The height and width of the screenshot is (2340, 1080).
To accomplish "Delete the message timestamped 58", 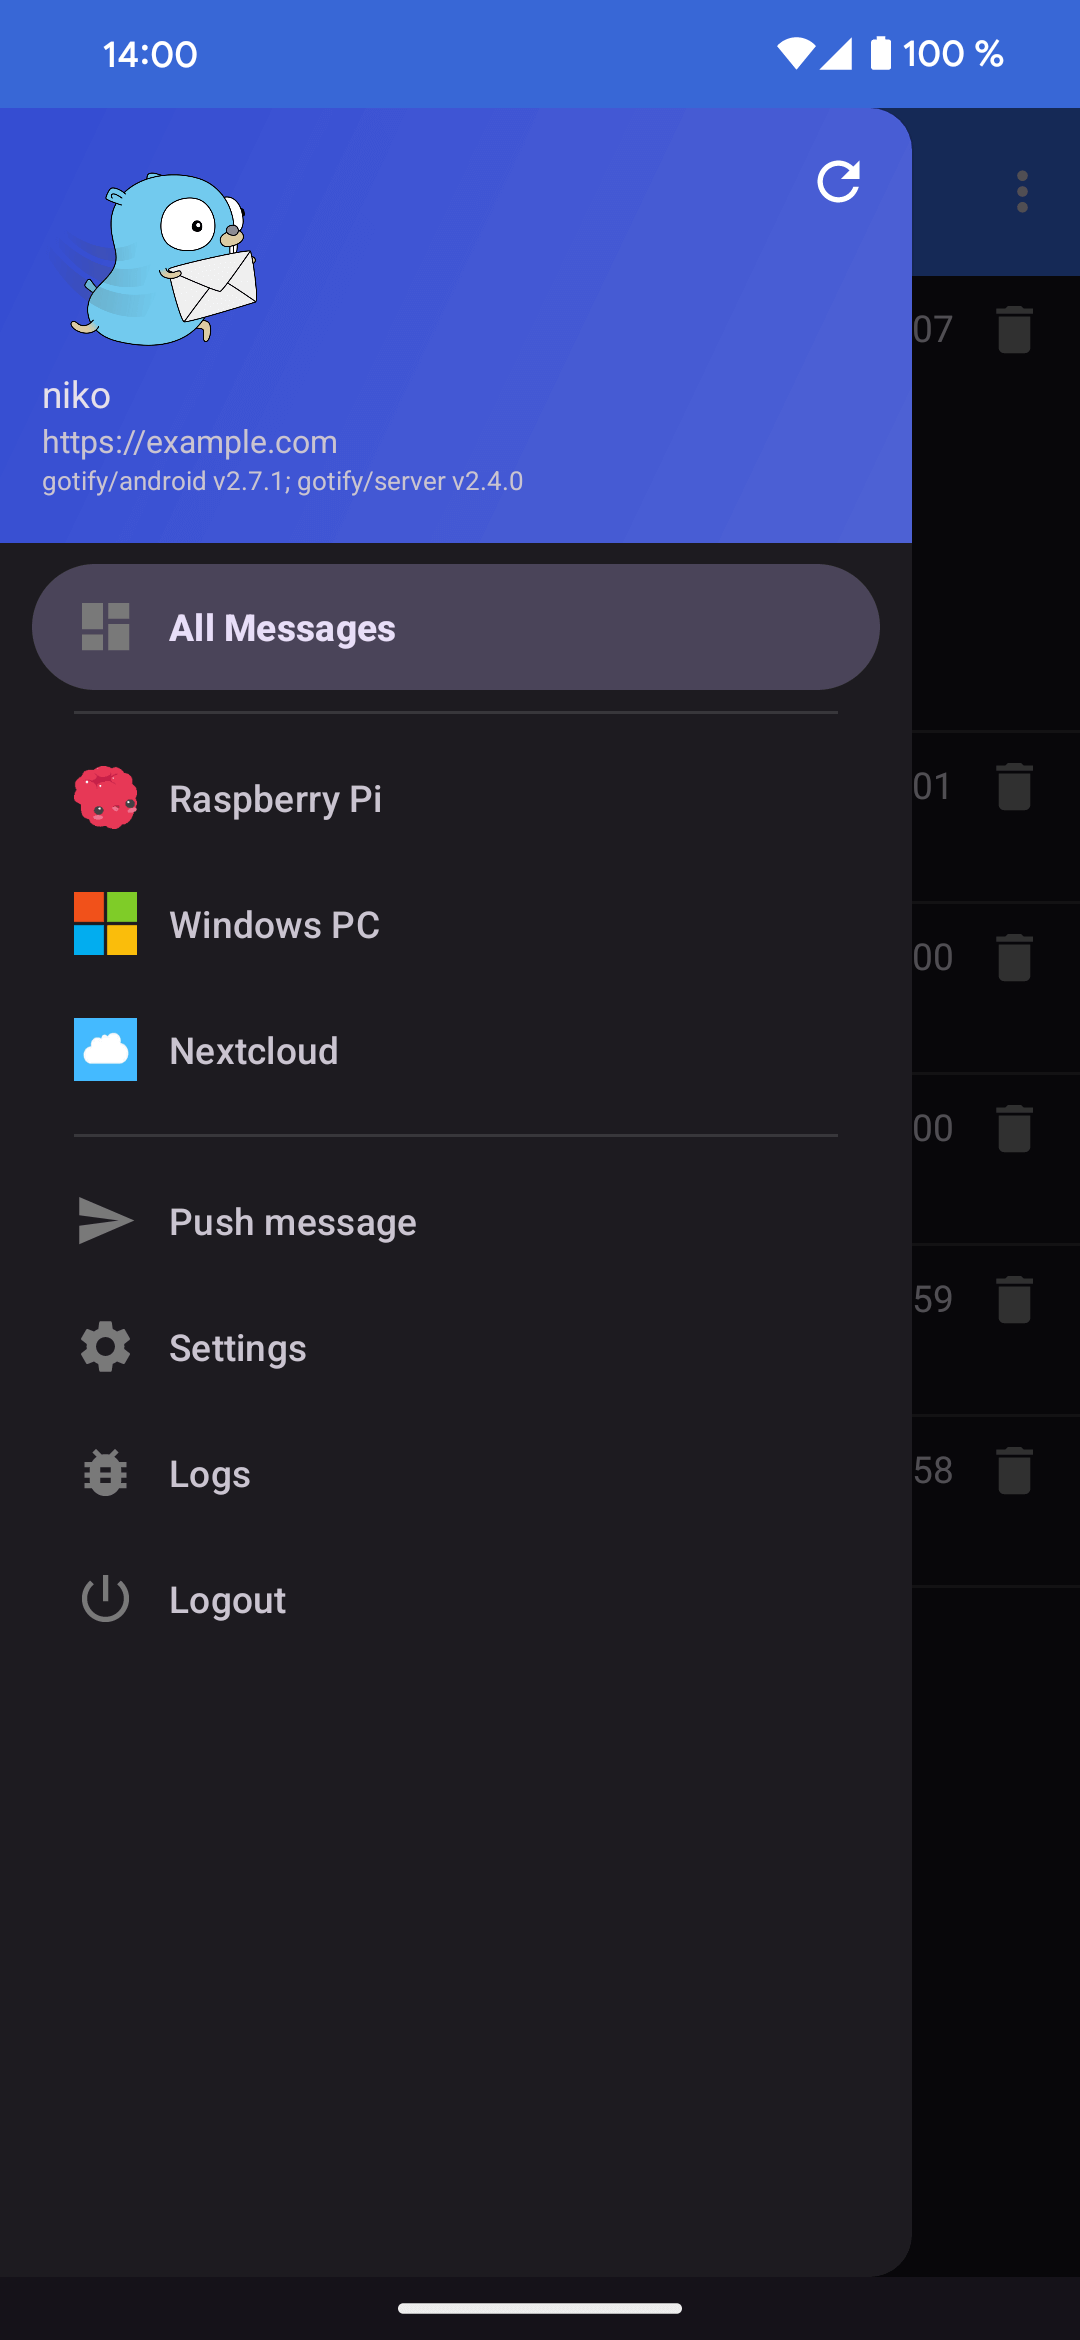I will [1014, 1470].
